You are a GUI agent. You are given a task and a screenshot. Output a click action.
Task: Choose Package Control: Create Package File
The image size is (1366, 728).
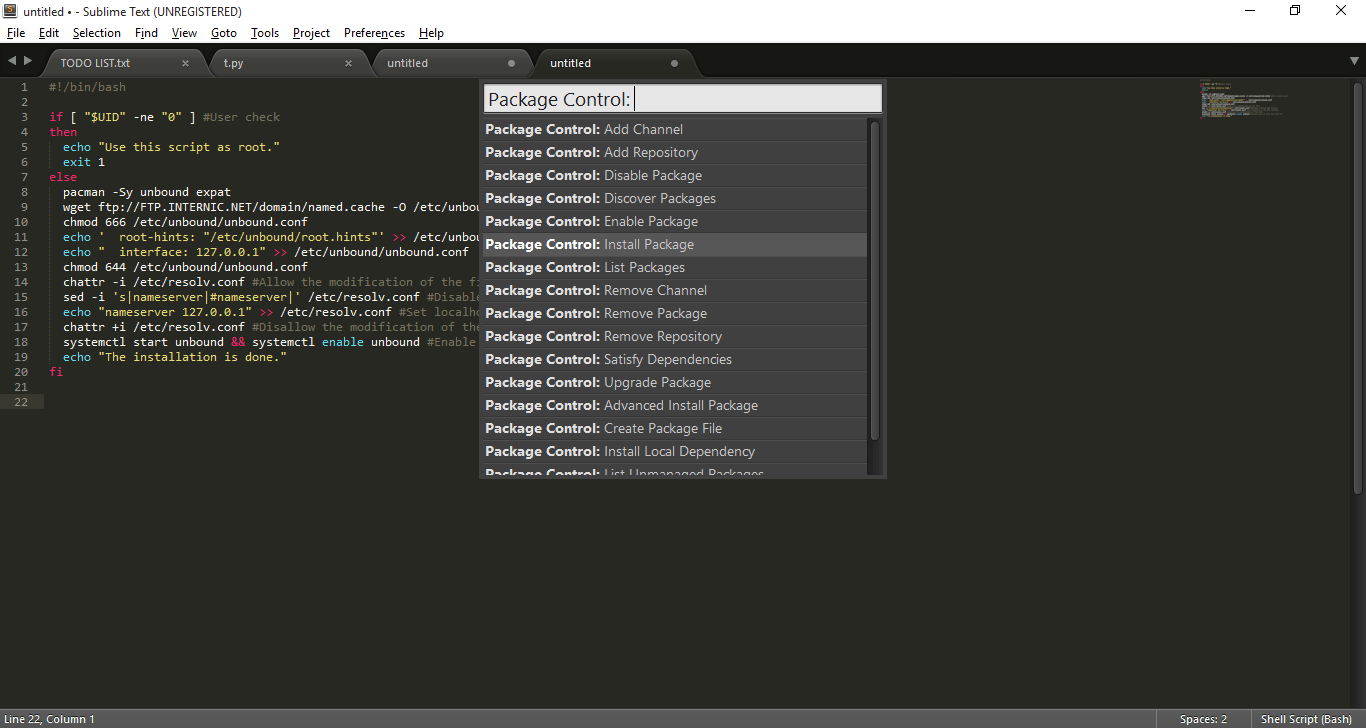pyautogui.click(x=675, y=428)
